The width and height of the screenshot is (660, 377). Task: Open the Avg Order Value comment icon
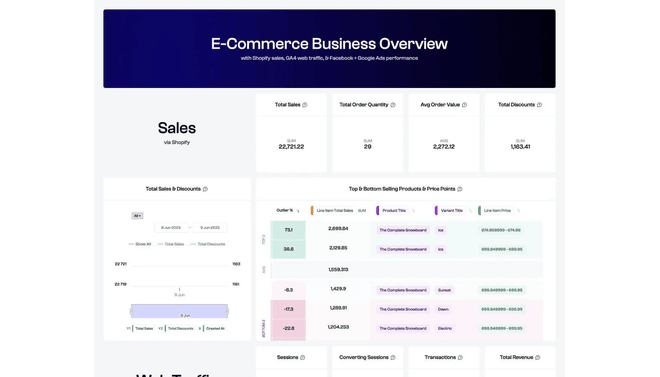point(464,105)
